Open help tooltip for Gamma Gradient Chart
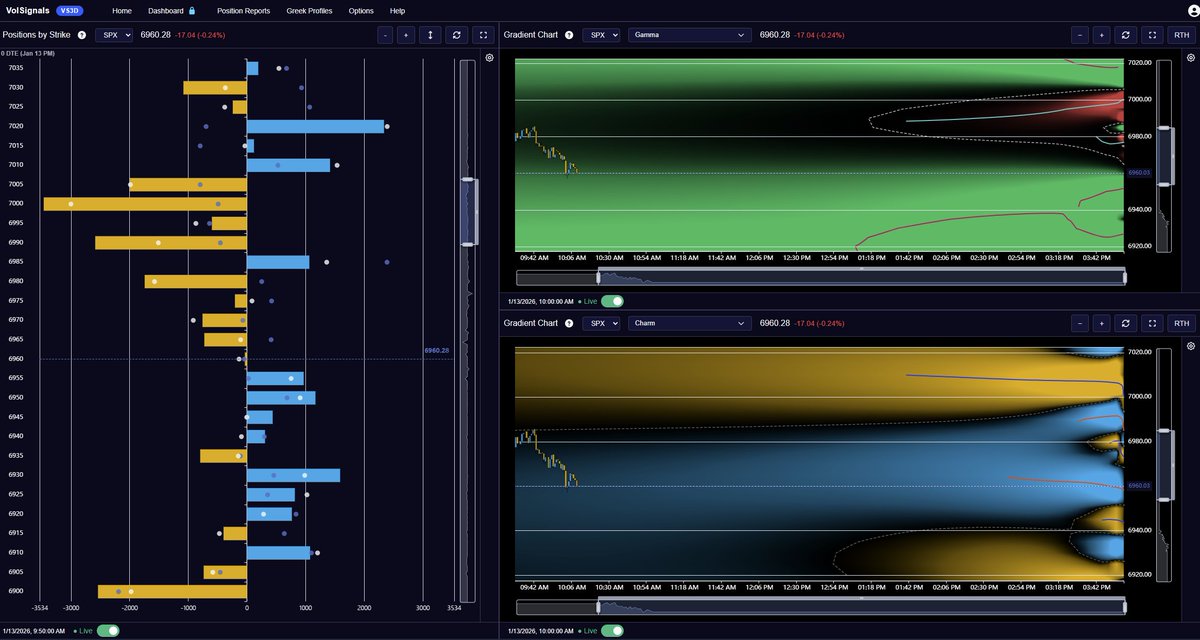The height and width of the screenshot is (640, 1200). pos(569,35)
